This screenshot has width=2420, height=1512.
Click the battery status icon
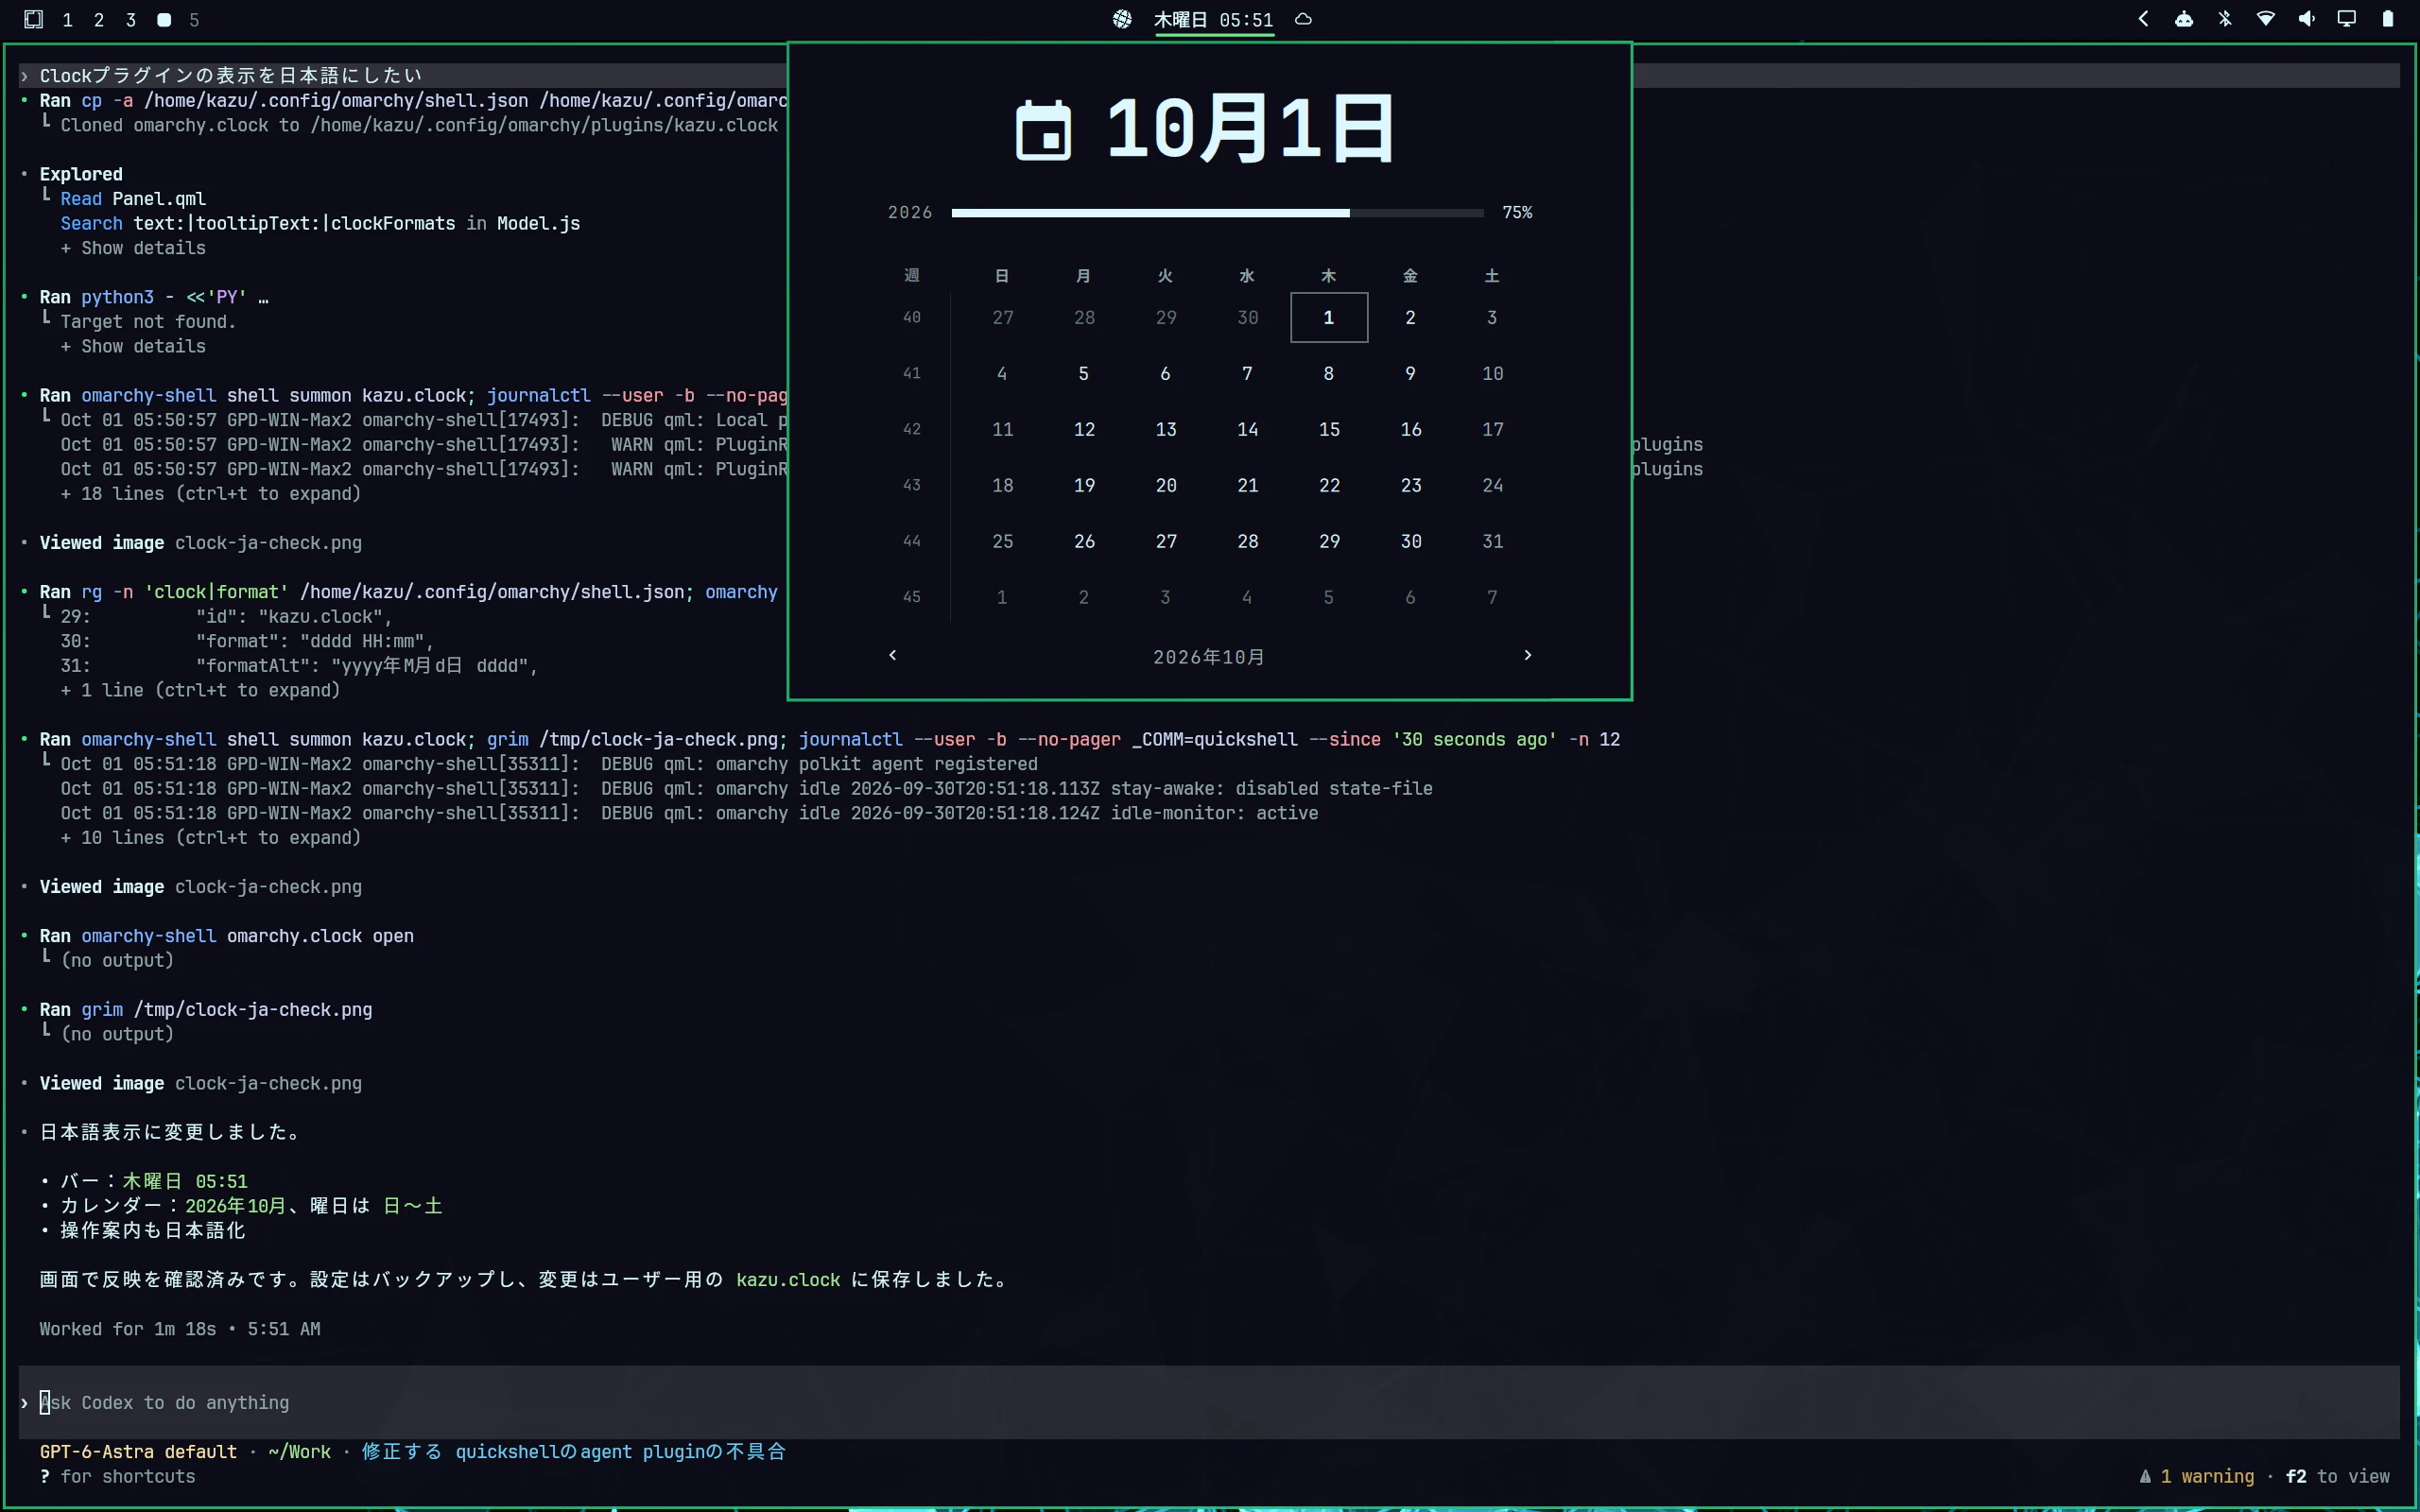click(2388, 19)
